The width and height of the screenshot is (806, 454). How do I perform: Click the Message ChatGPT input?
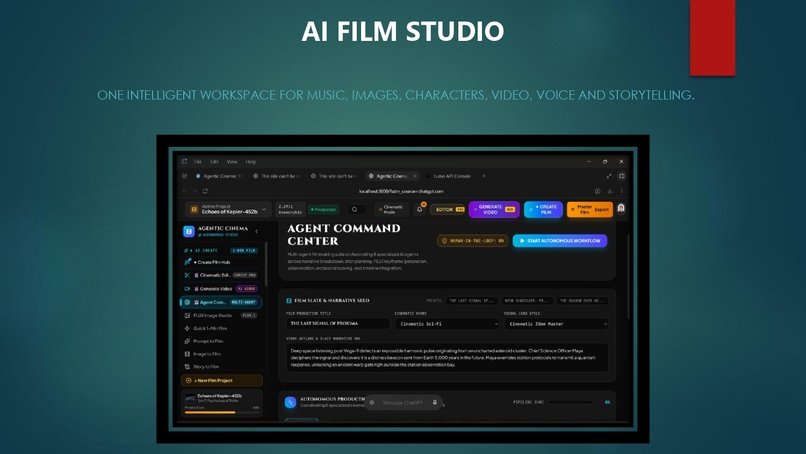pyautogui.click(x=403, y=403)
